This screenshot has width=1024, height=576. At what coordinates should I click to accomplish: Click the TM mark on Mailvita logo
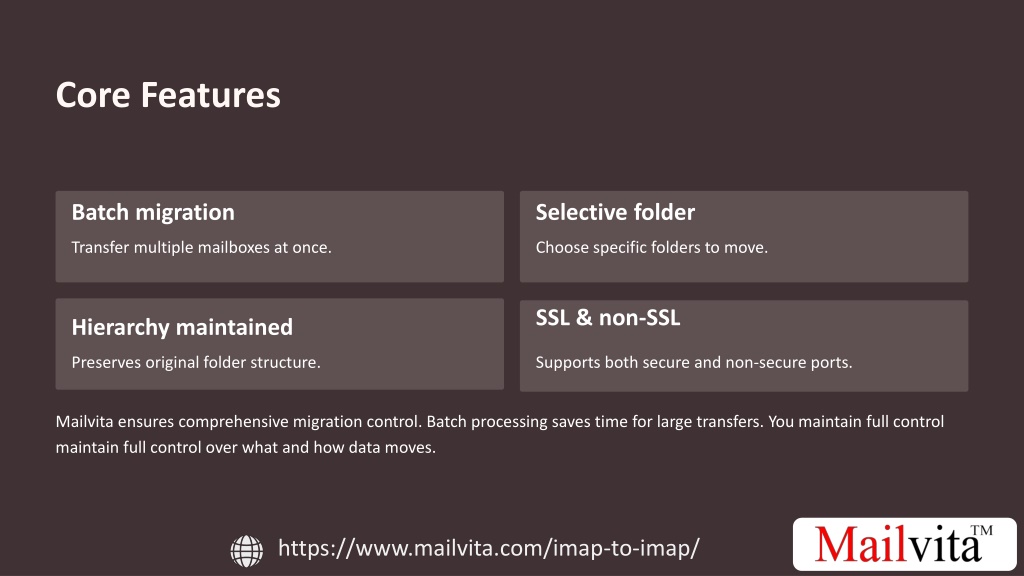(982, 530)
